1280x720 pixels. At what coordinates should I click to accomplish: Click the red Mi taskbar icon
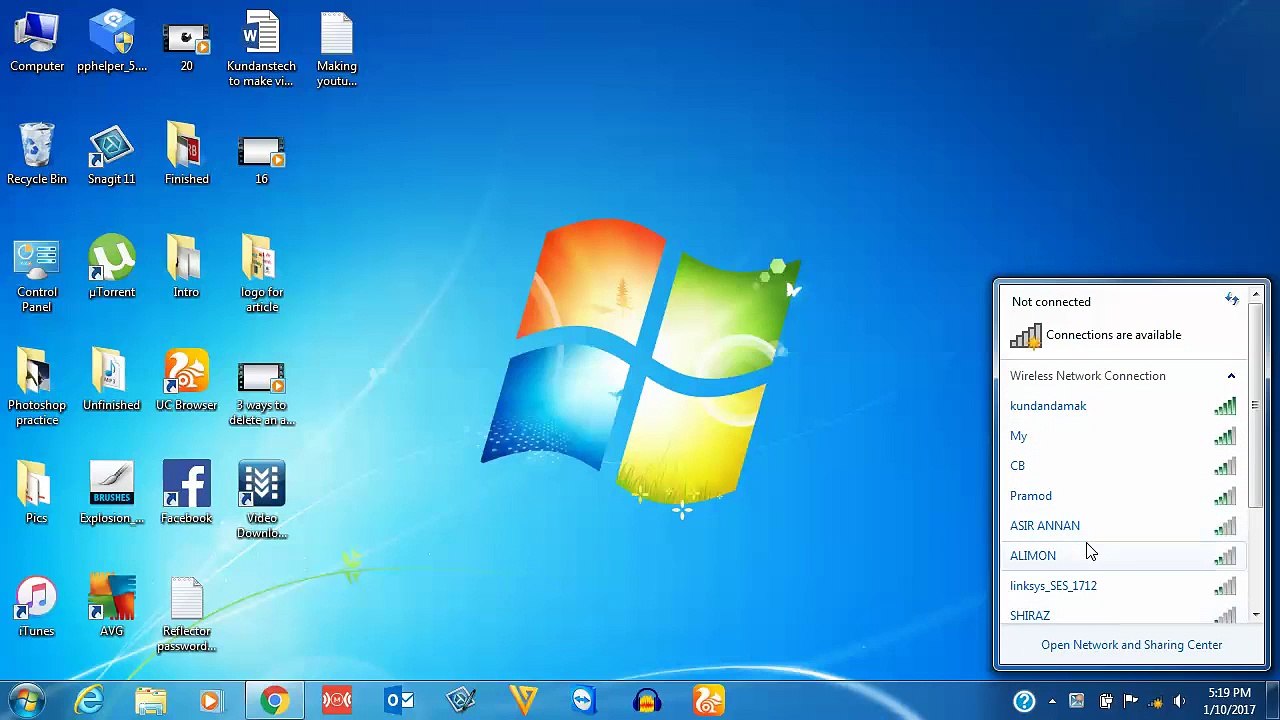click(337, 700)
